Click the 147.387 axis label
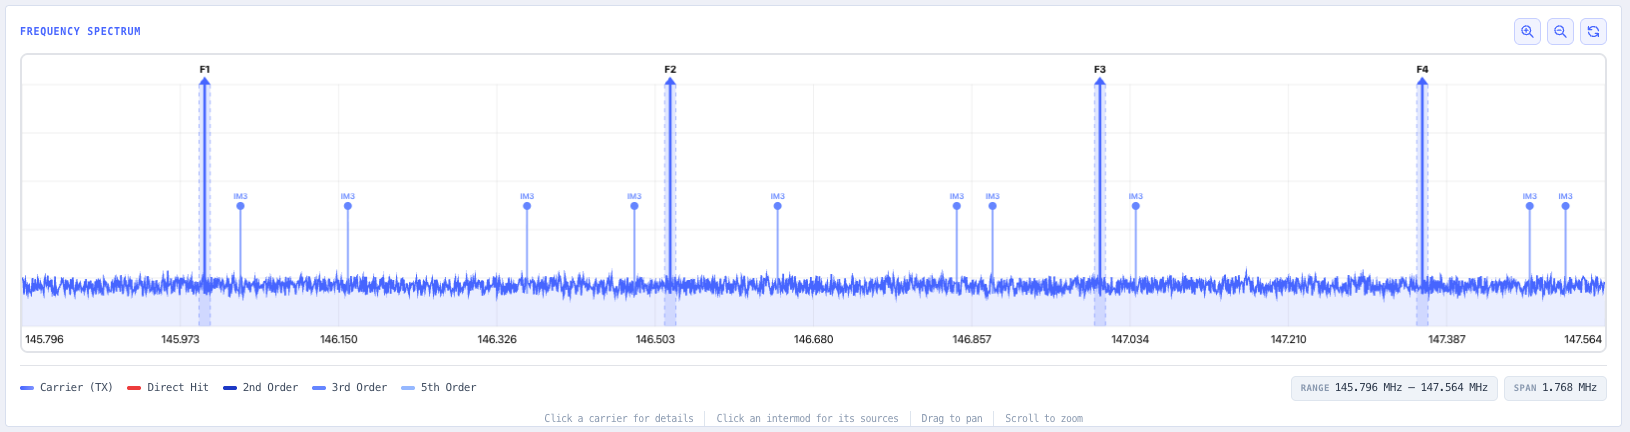 click(1447, 340)
